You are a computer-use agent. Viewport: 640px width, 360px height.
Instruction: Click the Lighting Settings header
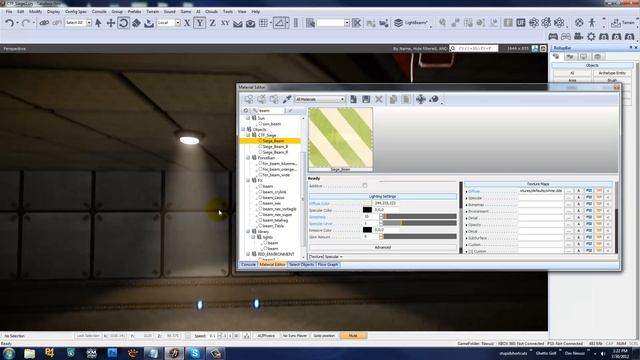point(383,196)
